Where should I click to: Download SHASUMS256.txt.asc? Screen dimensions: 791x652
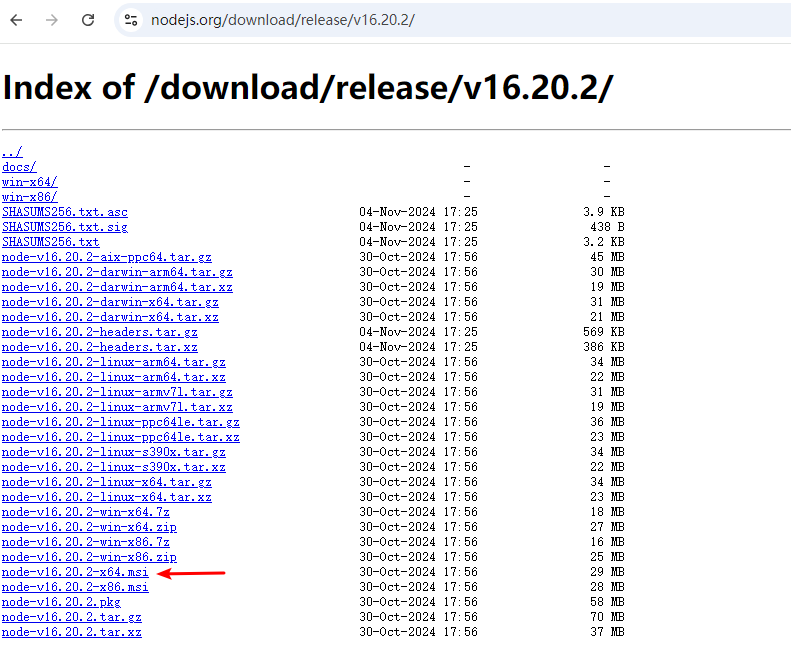click(65, 212)
